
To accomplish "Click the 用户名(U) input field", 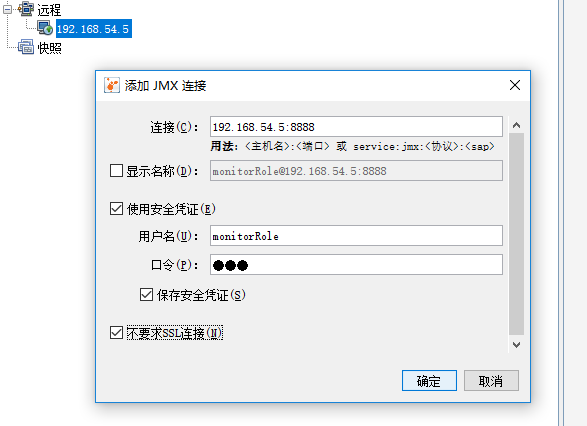I will pos(356,236).
